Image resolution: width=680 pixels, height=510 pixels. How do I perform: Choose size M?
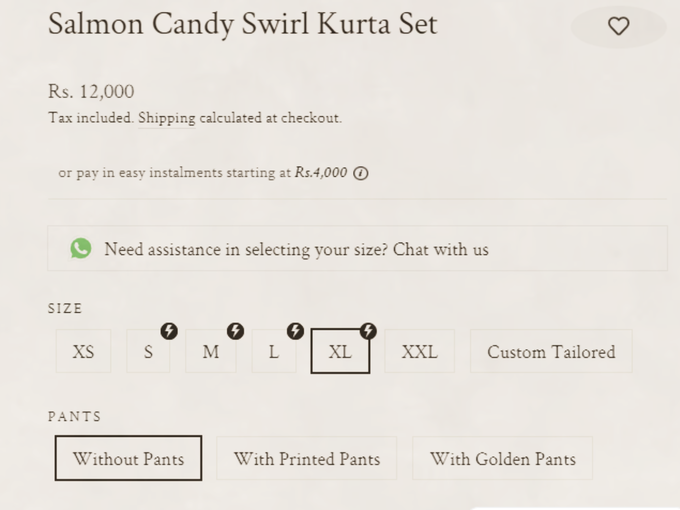pos(211,351)
